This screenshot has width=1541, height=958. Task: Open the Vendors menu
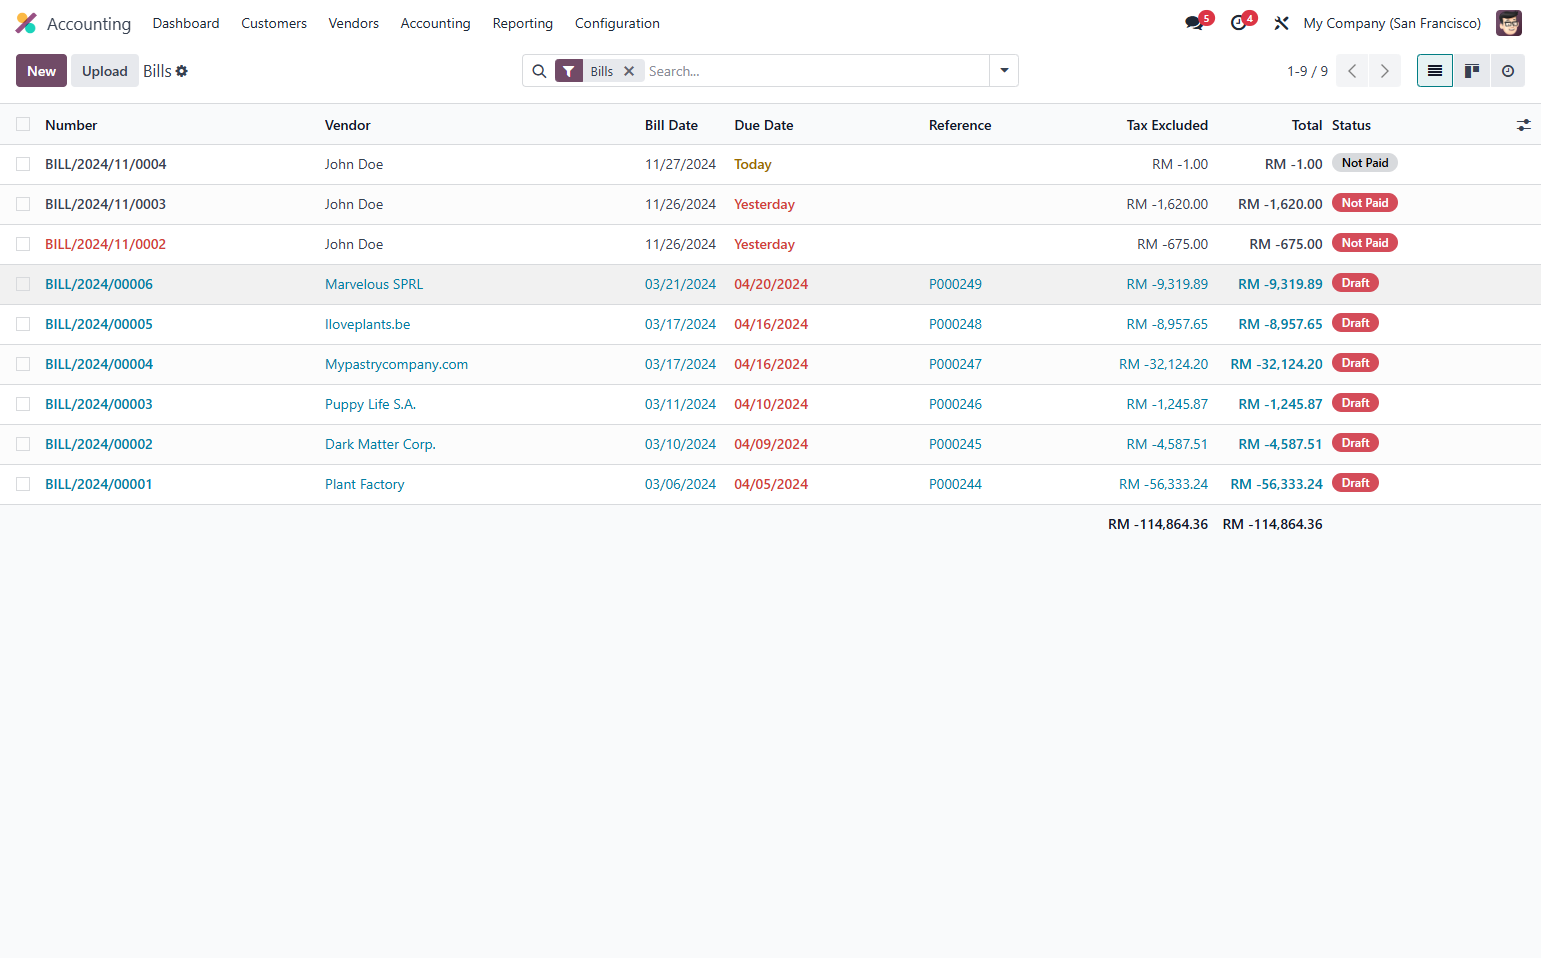[x=354, y=23]
